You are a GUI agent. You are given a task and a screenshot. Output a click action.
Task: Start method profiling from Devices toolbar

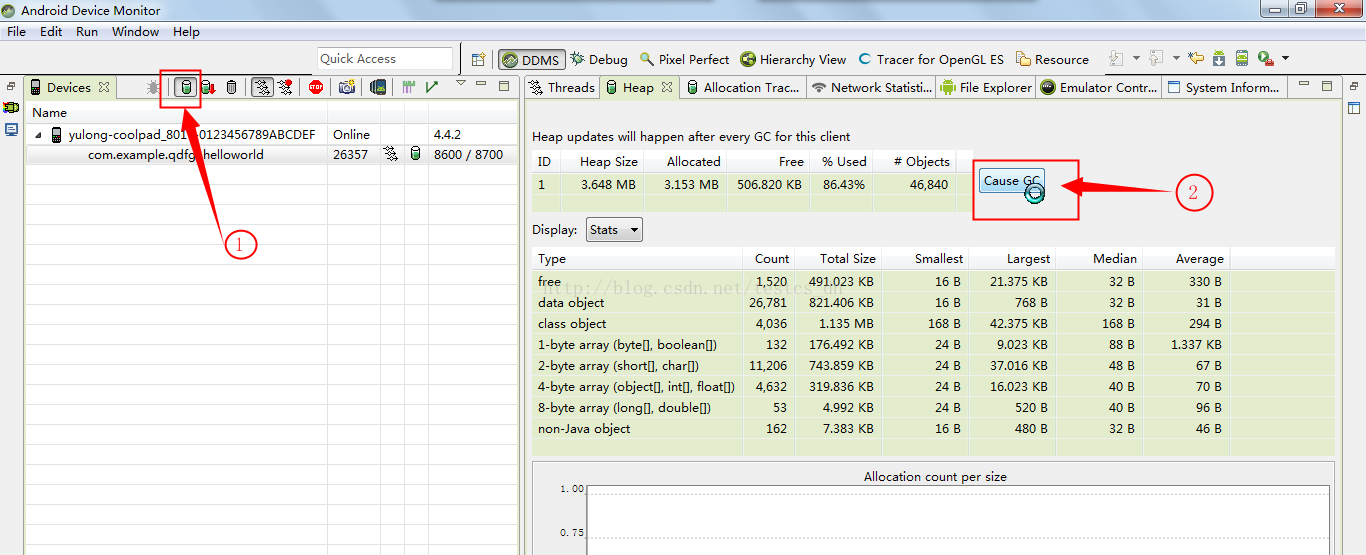(286, 88)
